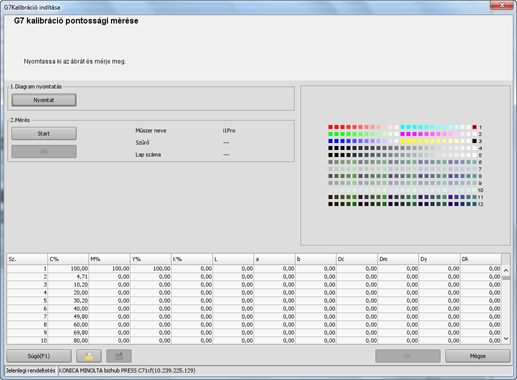Click the table scrollbar down arrow

[506, 339]
